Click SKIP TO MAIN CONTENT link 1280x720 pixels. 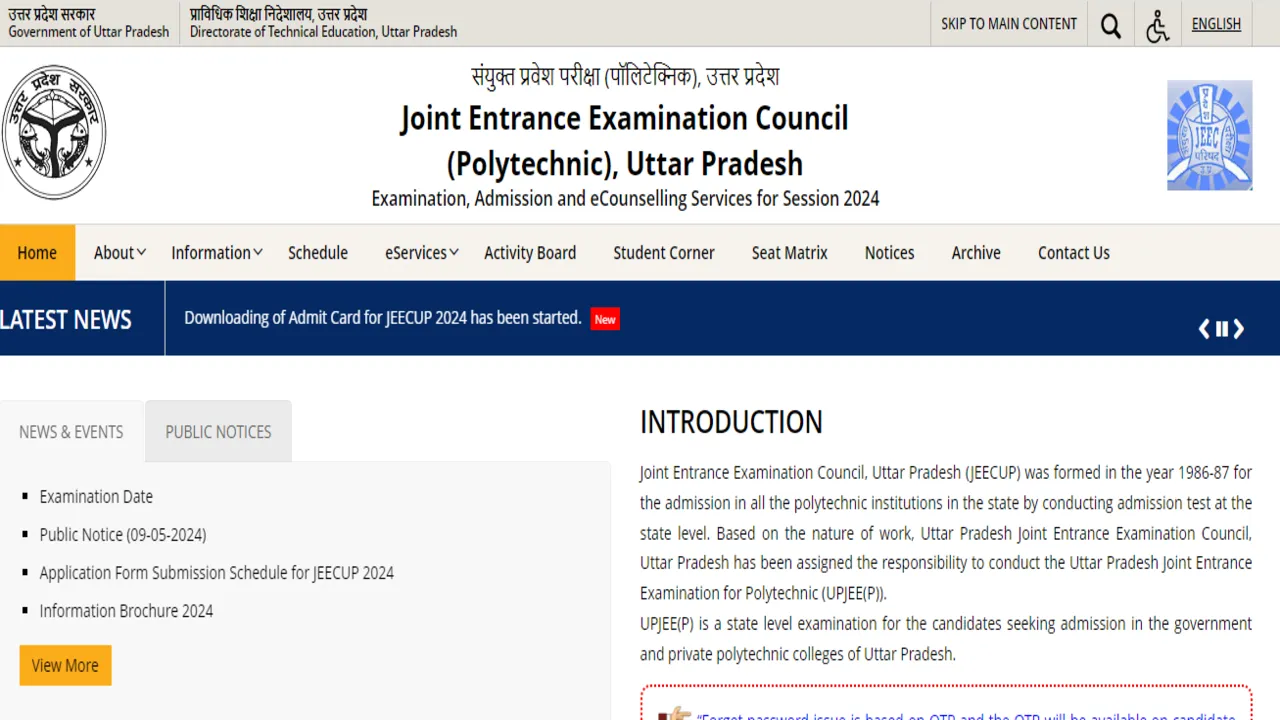1008,24
